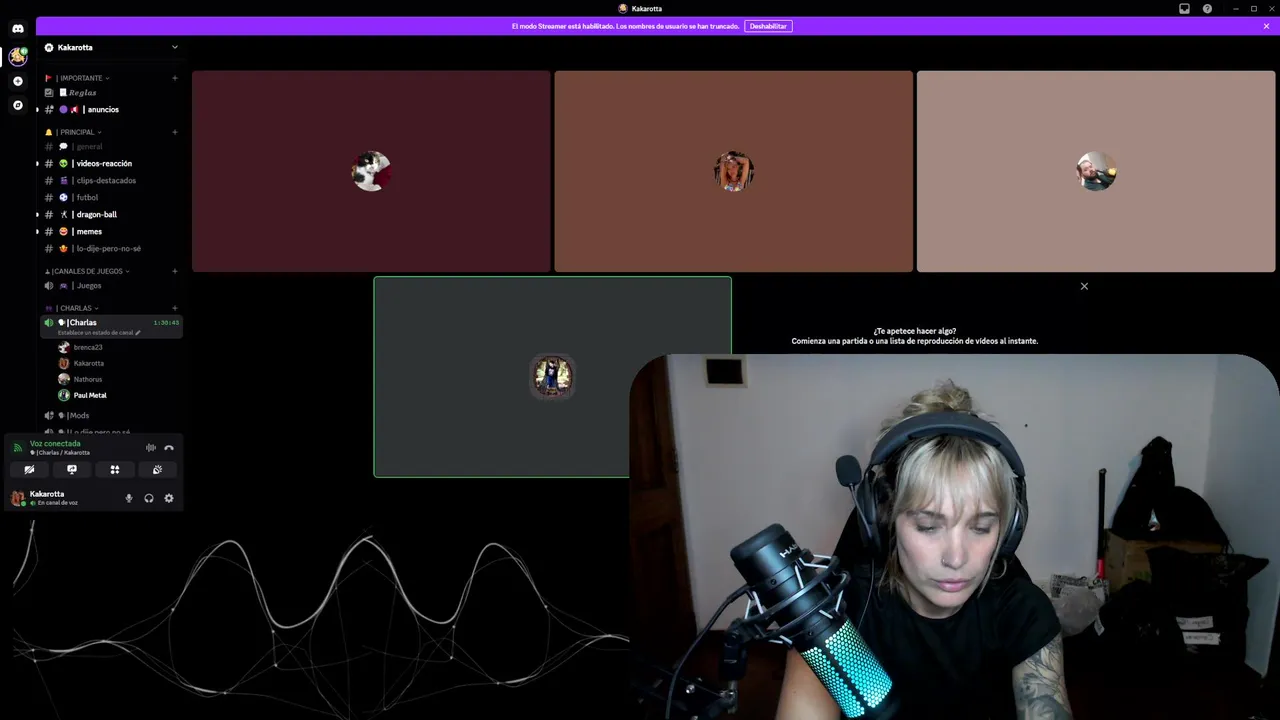
Task: Focus the cat avatar video tile
Action: (371, 171)
